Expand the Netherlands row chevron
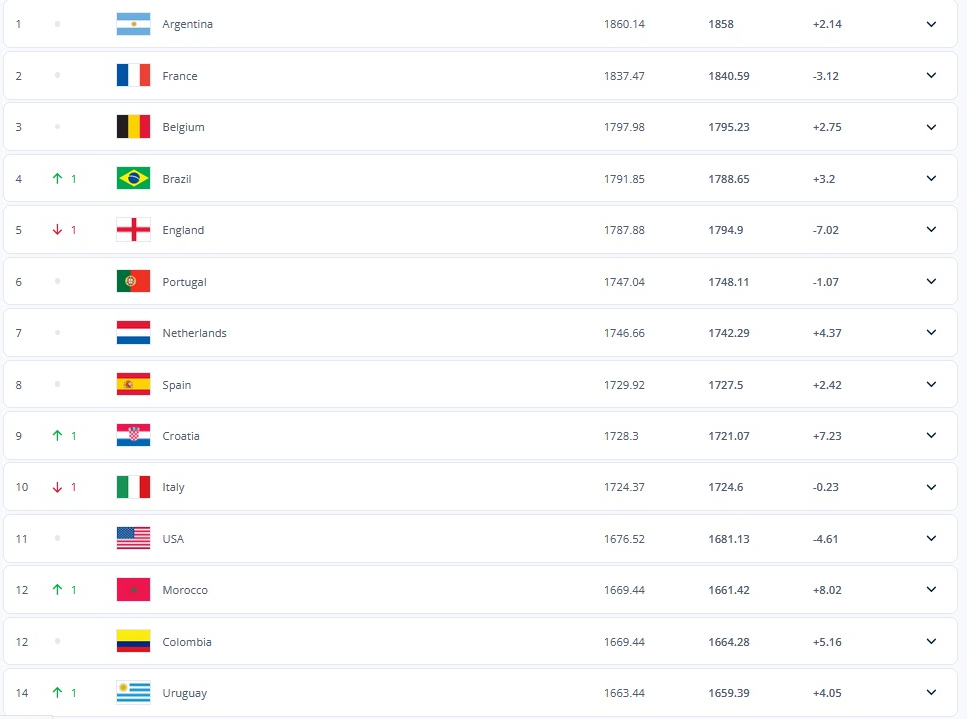The image size is (967, 719). (931, 333)
